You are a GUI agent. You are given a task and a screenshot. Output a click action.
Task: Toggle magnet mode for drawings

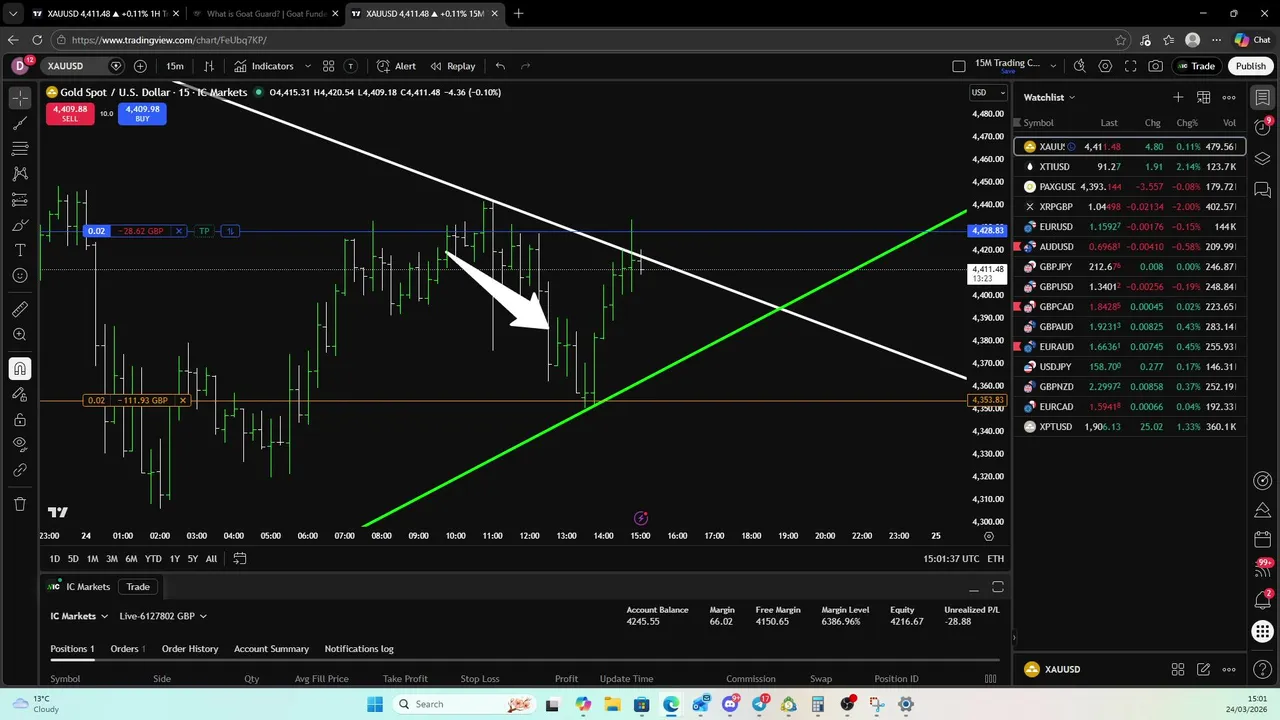[x=20, y=368]
